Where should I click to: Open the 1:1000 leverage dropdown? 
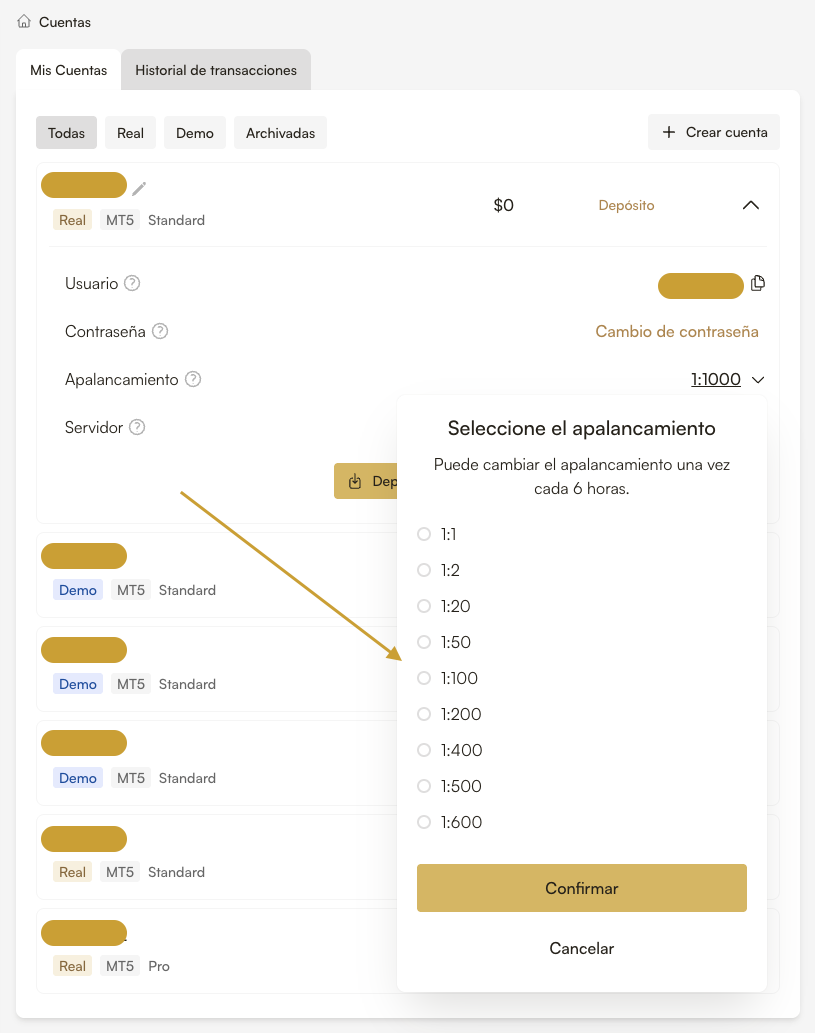(727, 379)
